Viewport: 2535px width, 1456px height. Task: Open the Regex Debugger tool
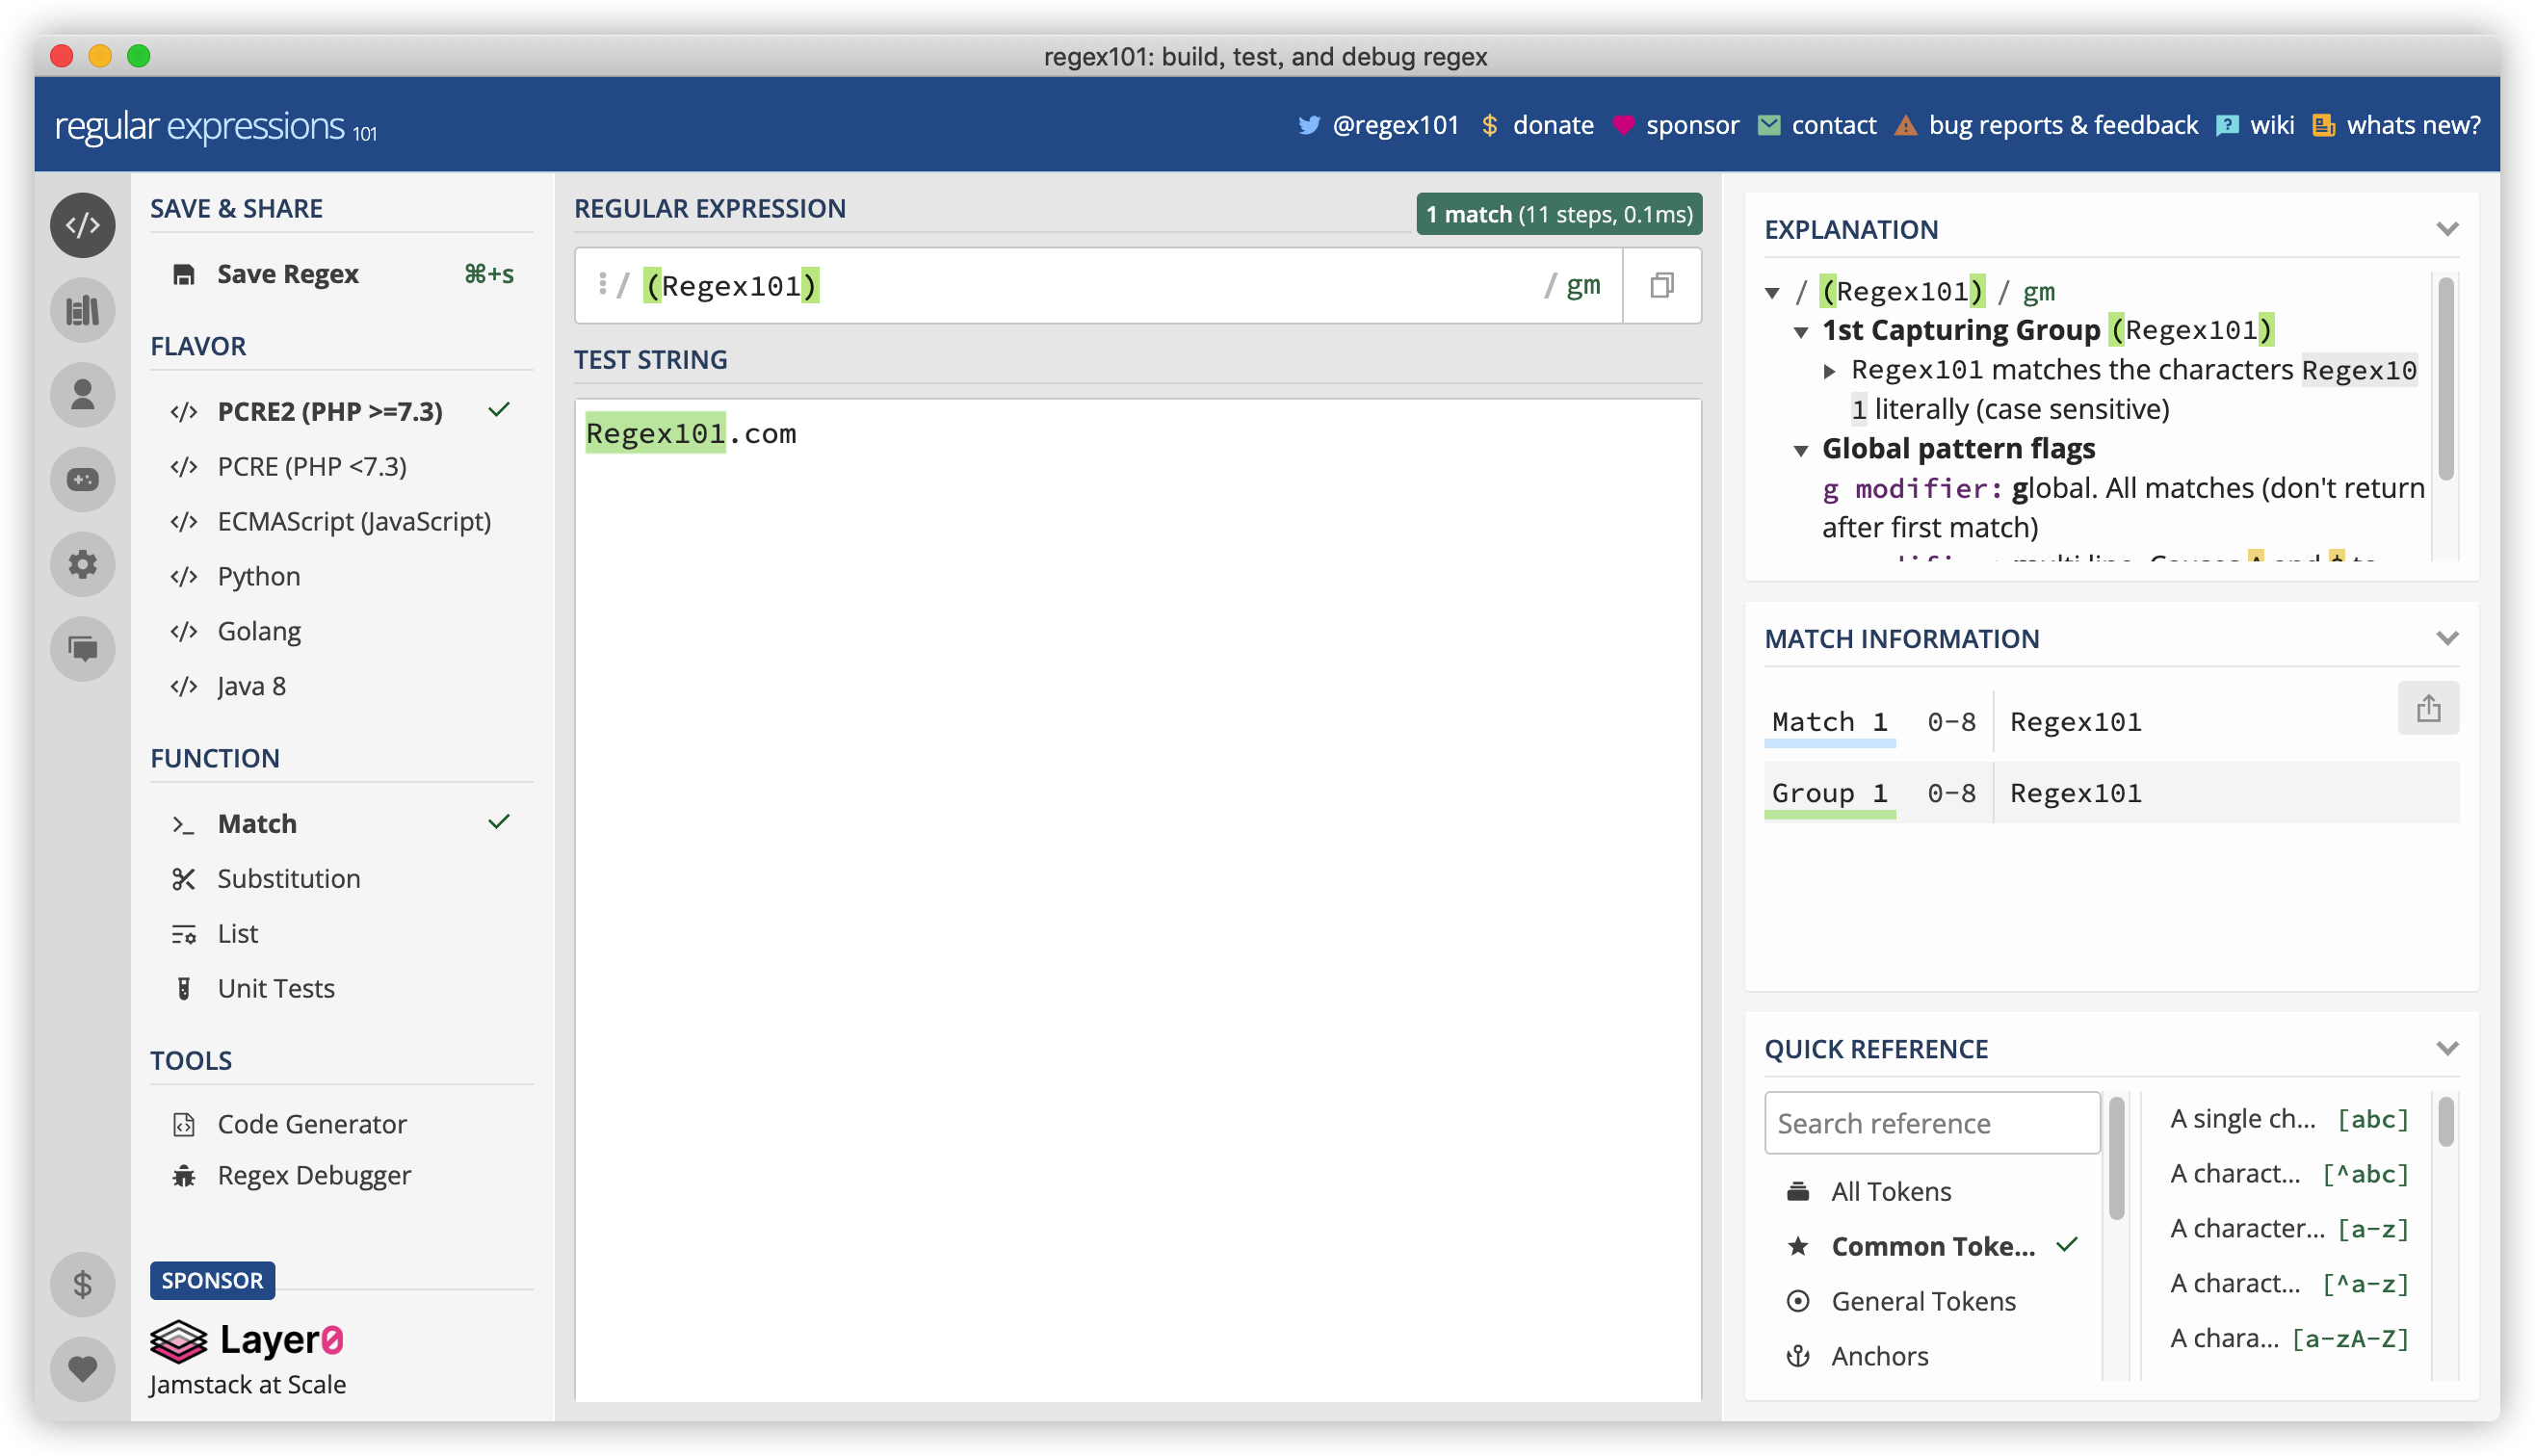coord(313,1175)
